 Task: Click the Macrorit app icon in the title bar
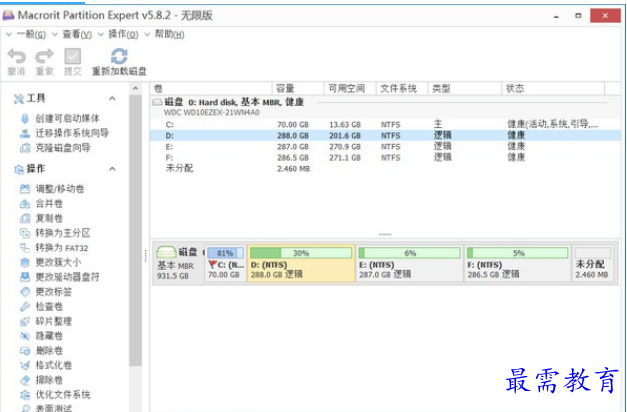click(x=8, y=16)
